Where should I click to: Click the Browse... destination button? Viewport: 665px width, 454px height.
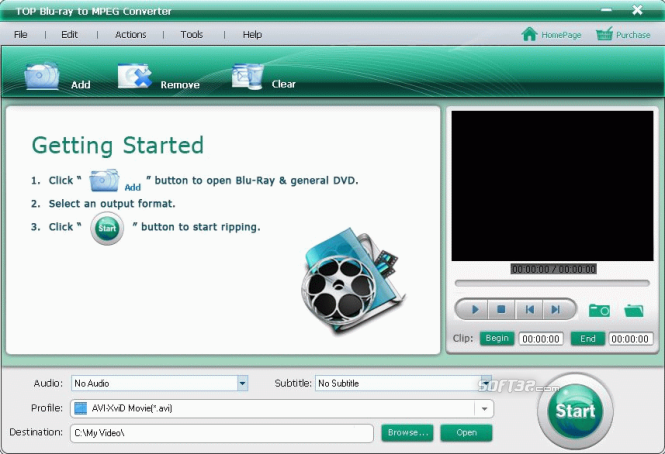408,433
